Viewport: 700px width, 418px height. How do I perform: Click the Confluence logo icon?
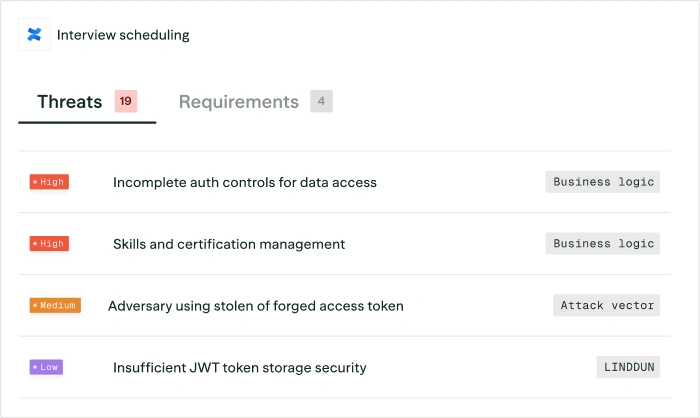click(x=34, y=35)
